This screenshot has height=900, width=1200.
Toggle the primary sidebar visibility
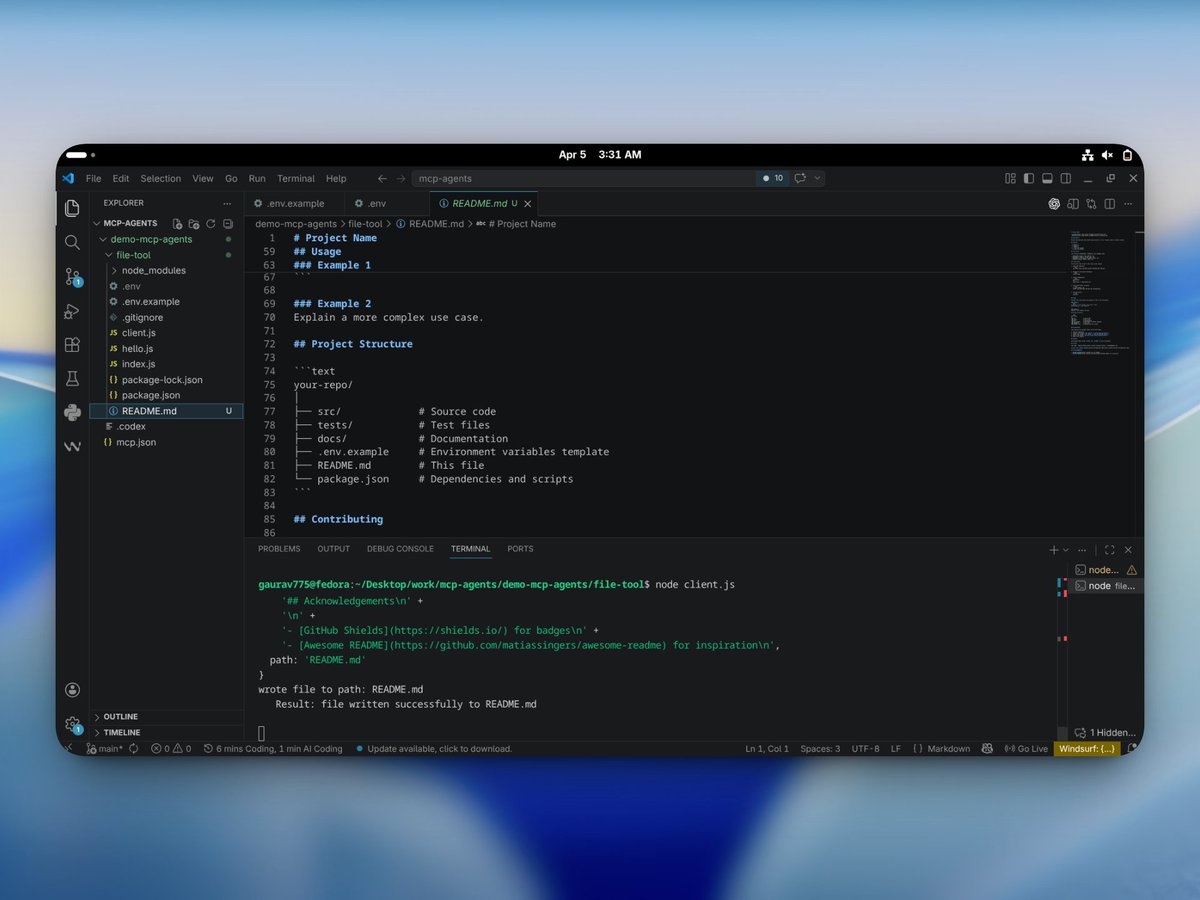(1029, 179)
